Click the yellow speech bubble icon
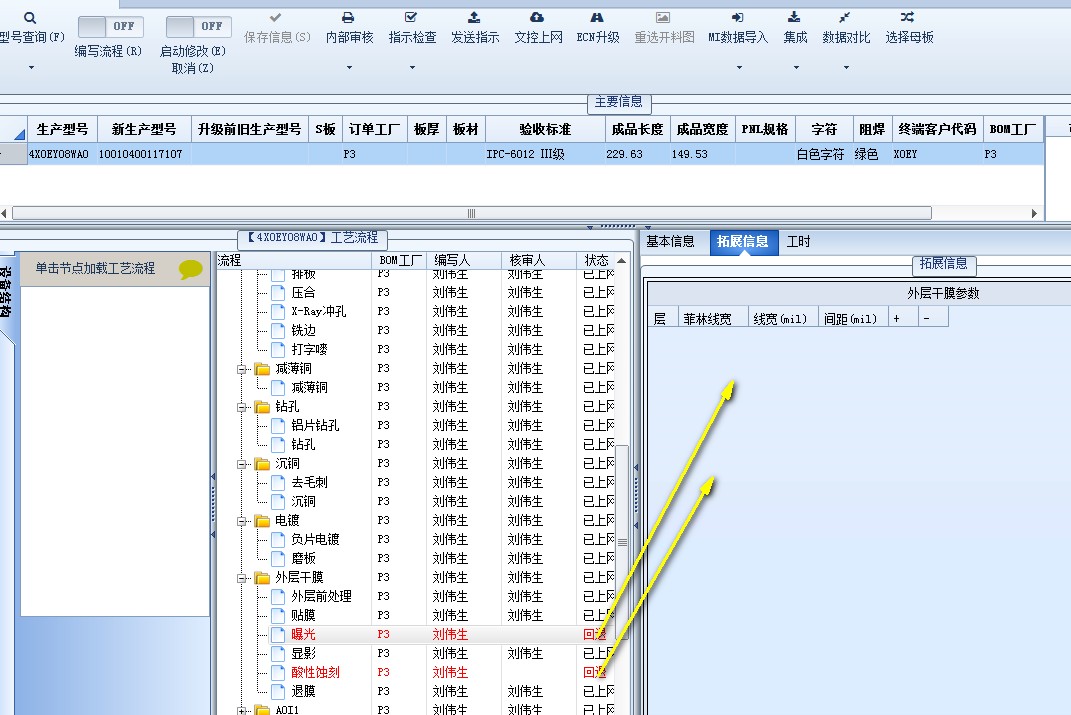Viewport: 1071px width, 715px height. point(191,269)
